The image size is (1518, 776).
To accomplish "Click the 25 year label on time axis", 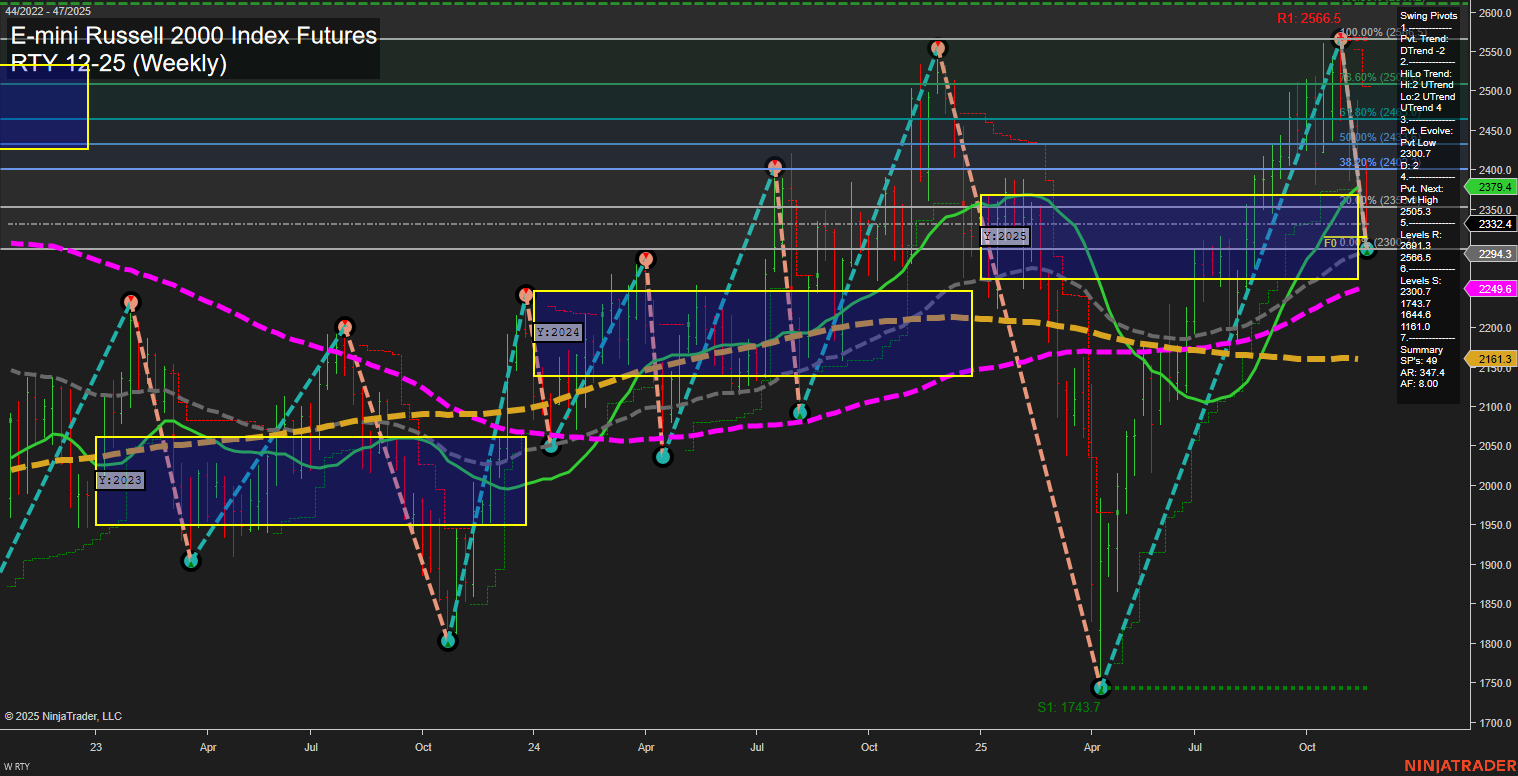I will tap(980, 747).
